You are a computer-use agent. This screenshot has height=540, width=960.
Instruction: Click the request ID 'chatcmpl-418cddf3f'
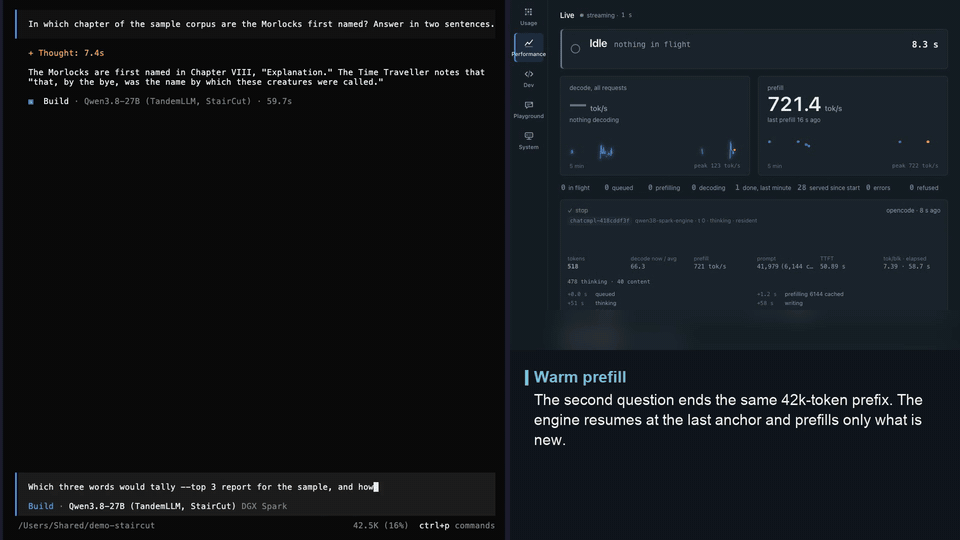(599, 221)
